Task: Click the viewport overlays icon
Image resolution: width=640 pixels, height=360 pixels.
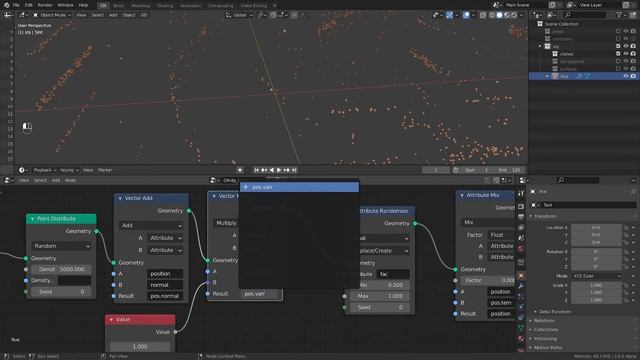Action: (x=466, y=15)
